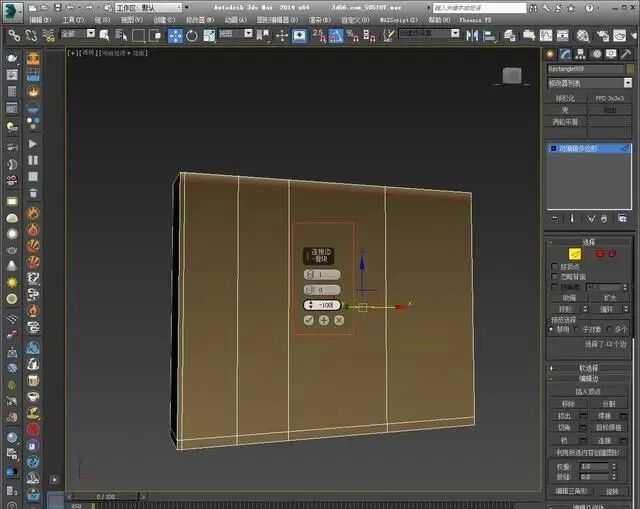
Task: Select Multi preview selection radio
Action: tap(609, 329)
